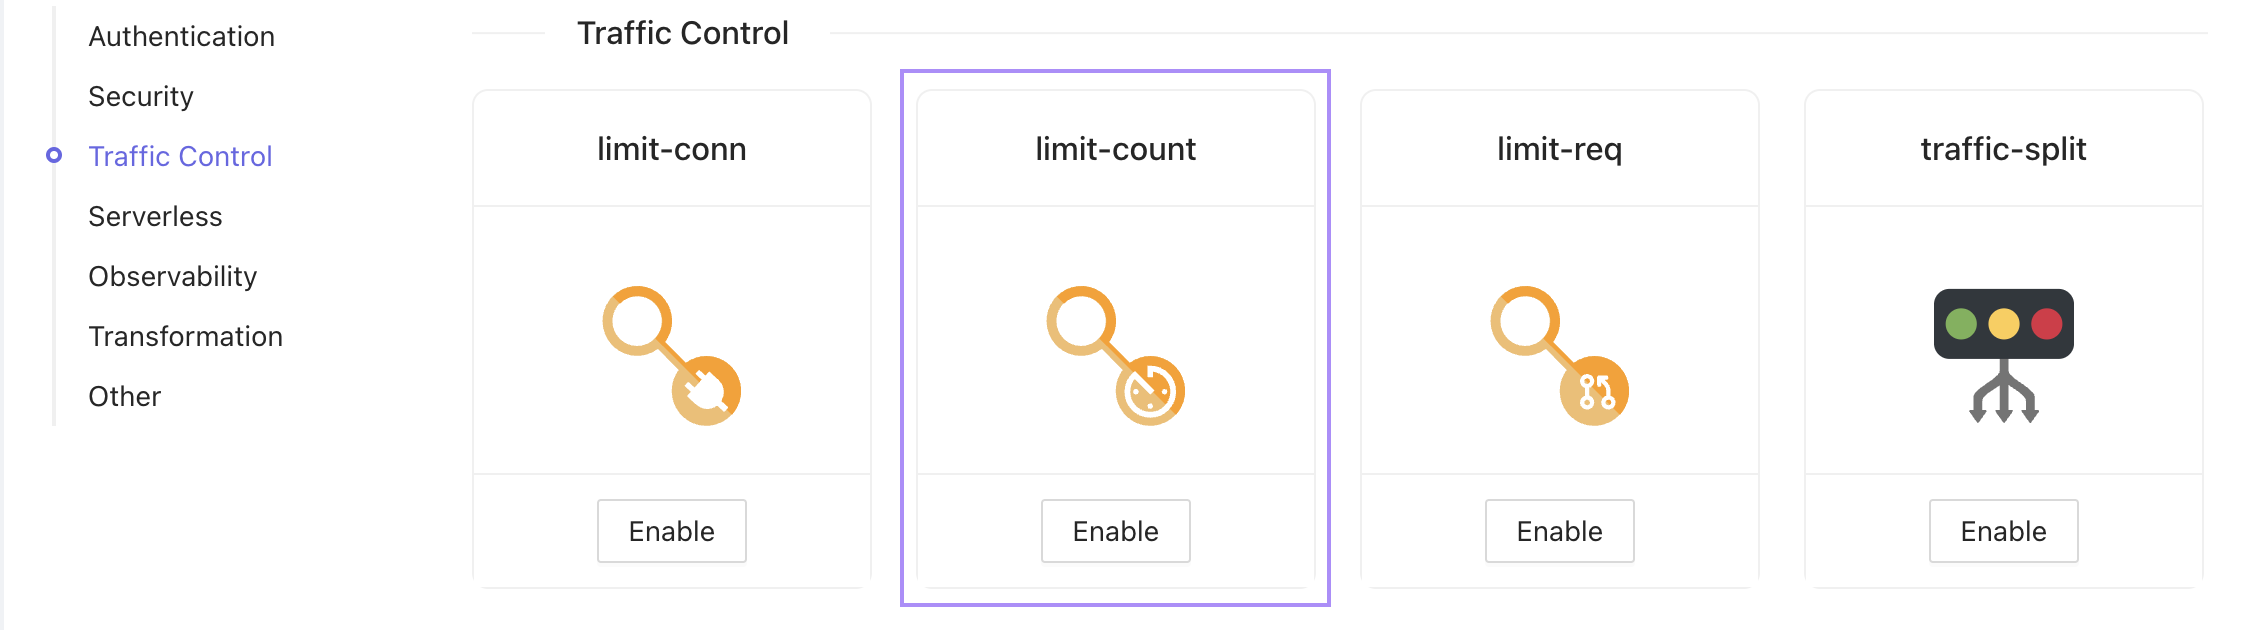Screen dimensions: 2252x630
Task: Click the limit-conn plugin icon
Action: click(x=671, y=355)
